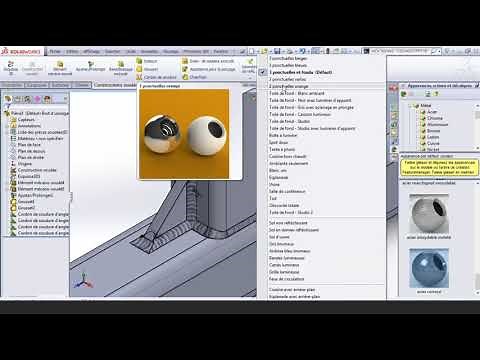Expand feature tree tabs overflow arrow
The image size is (480, 360).
65,99
